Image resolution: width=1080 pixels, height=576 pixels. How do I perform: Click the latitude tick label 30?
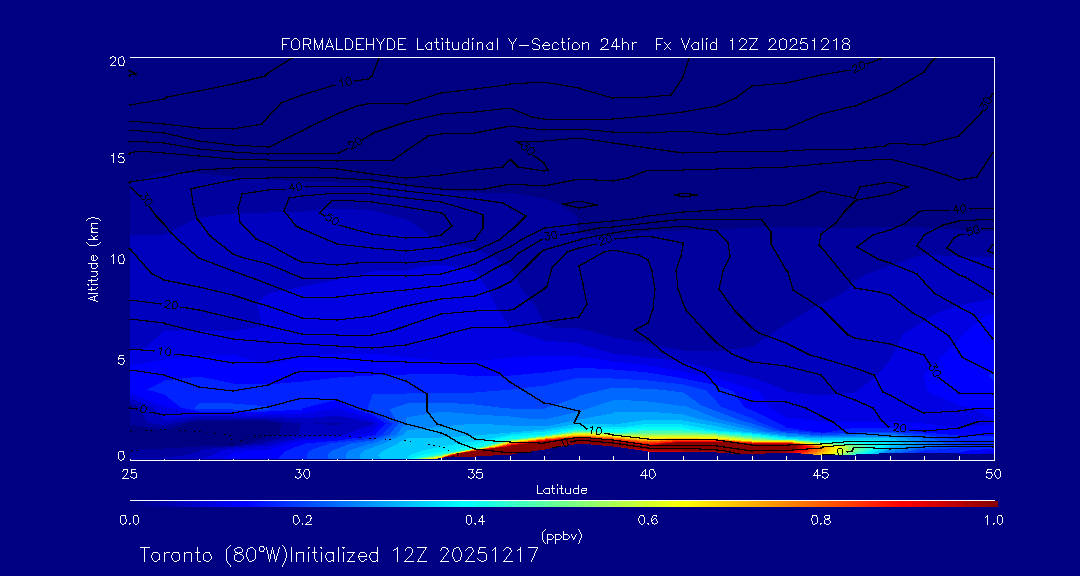pyautogui.click(x=302, y=472)
